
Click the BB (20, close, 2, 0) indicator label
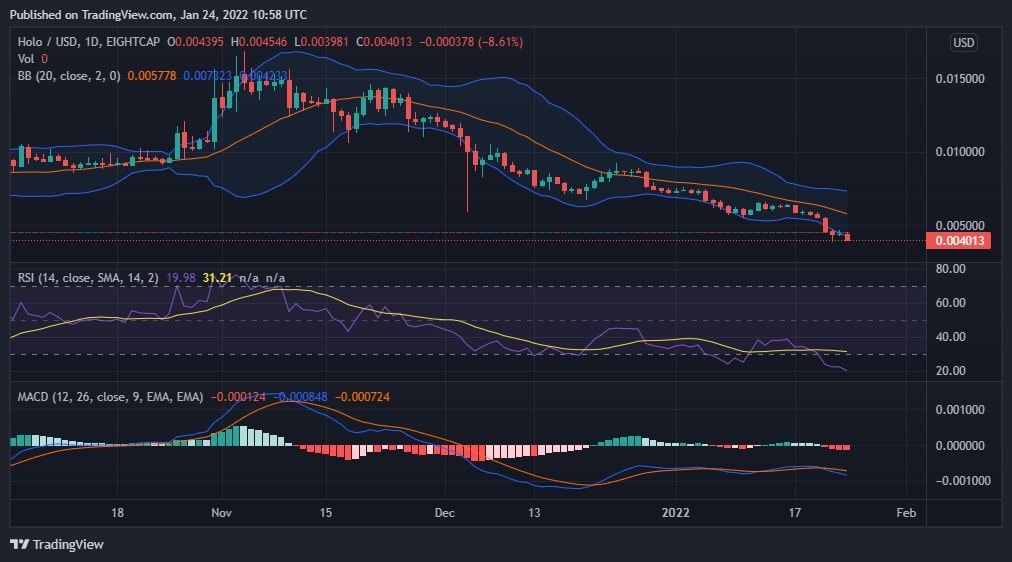pos(69,75)
